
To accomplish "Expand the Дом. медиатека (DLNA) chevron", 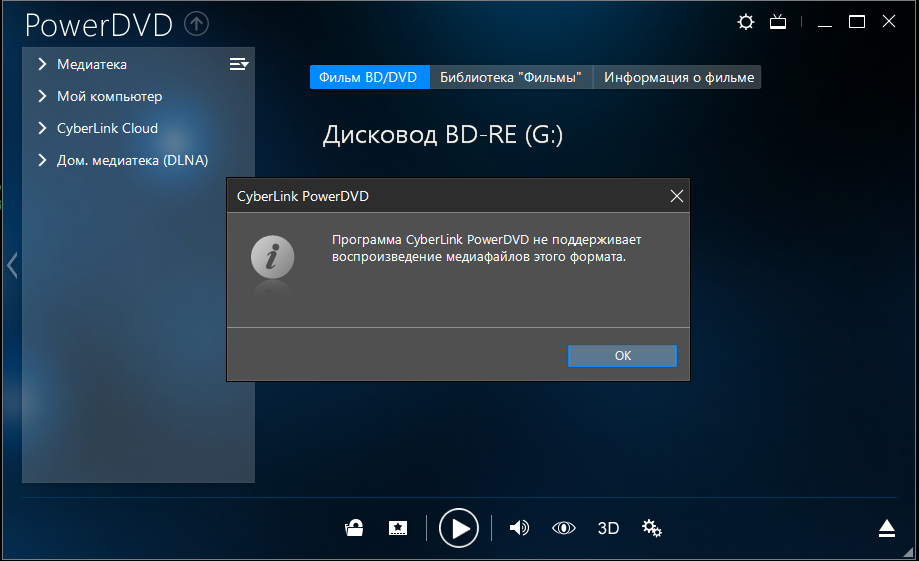I will (42, 160).
